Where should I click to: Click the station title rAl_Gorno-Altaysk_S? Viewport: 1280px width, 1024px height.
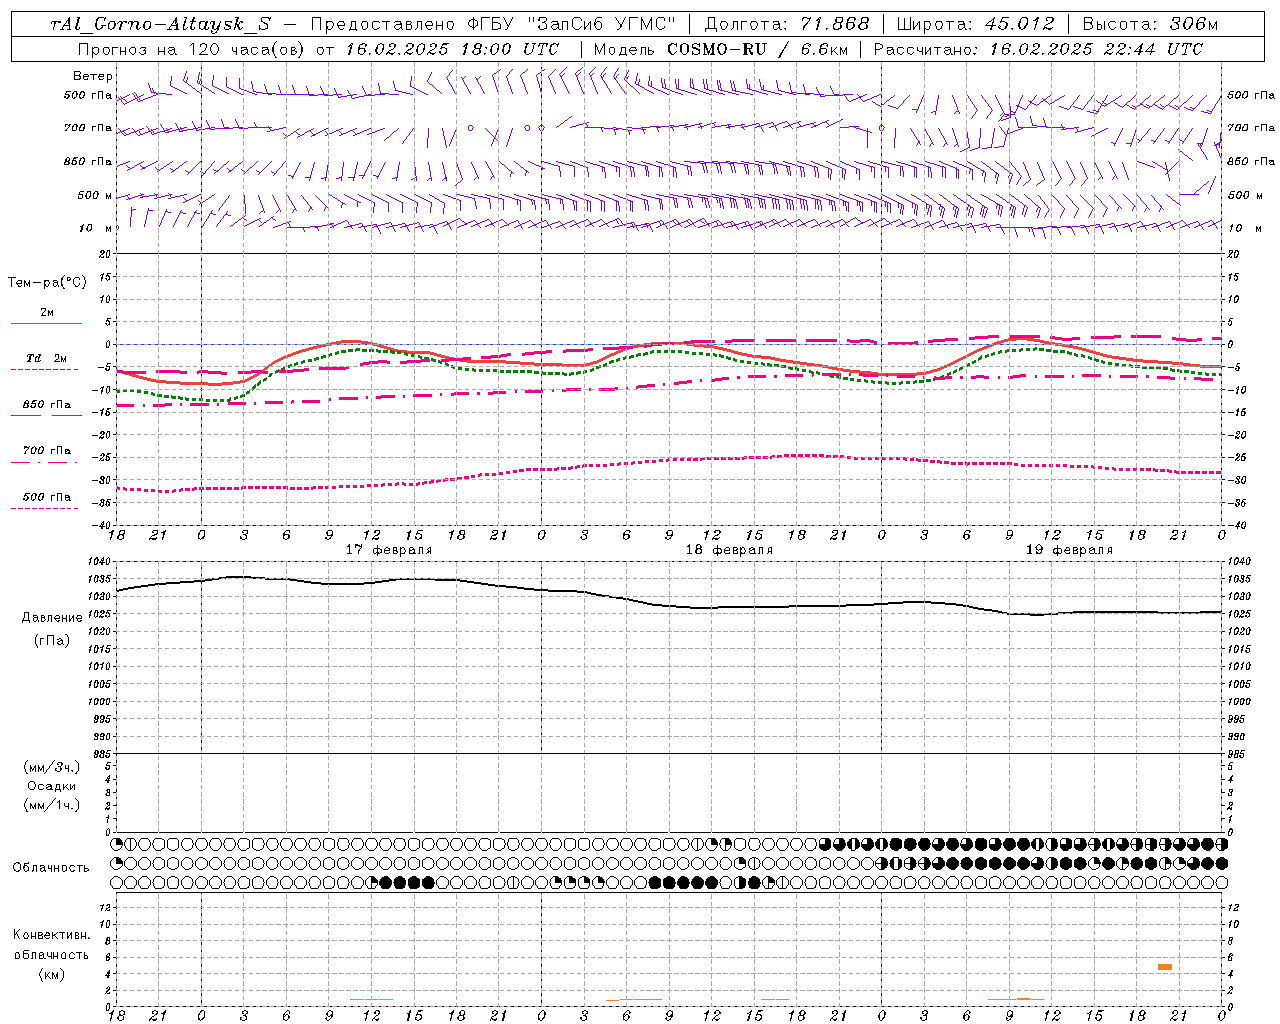pos(160,25)
